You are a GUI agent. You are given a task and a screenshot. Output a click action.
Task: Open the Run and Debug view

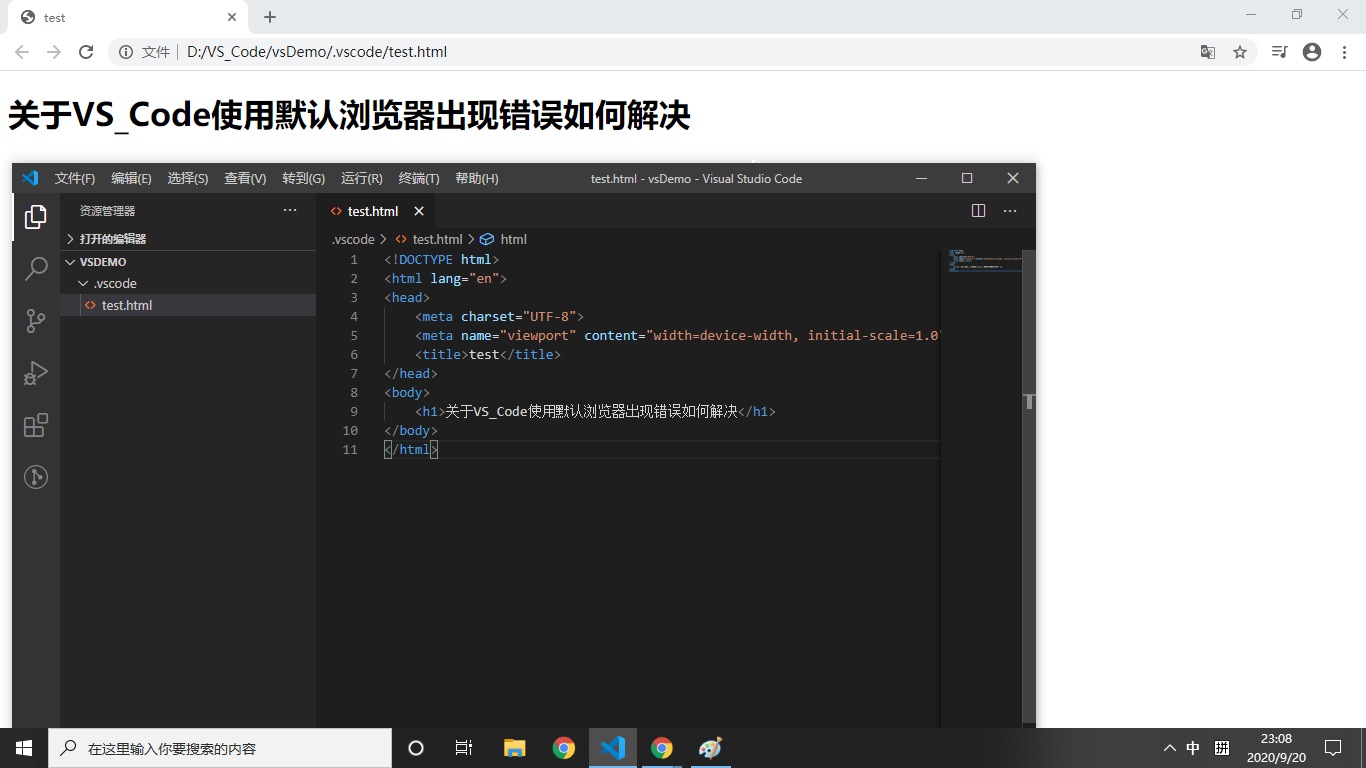coord(36,372)
